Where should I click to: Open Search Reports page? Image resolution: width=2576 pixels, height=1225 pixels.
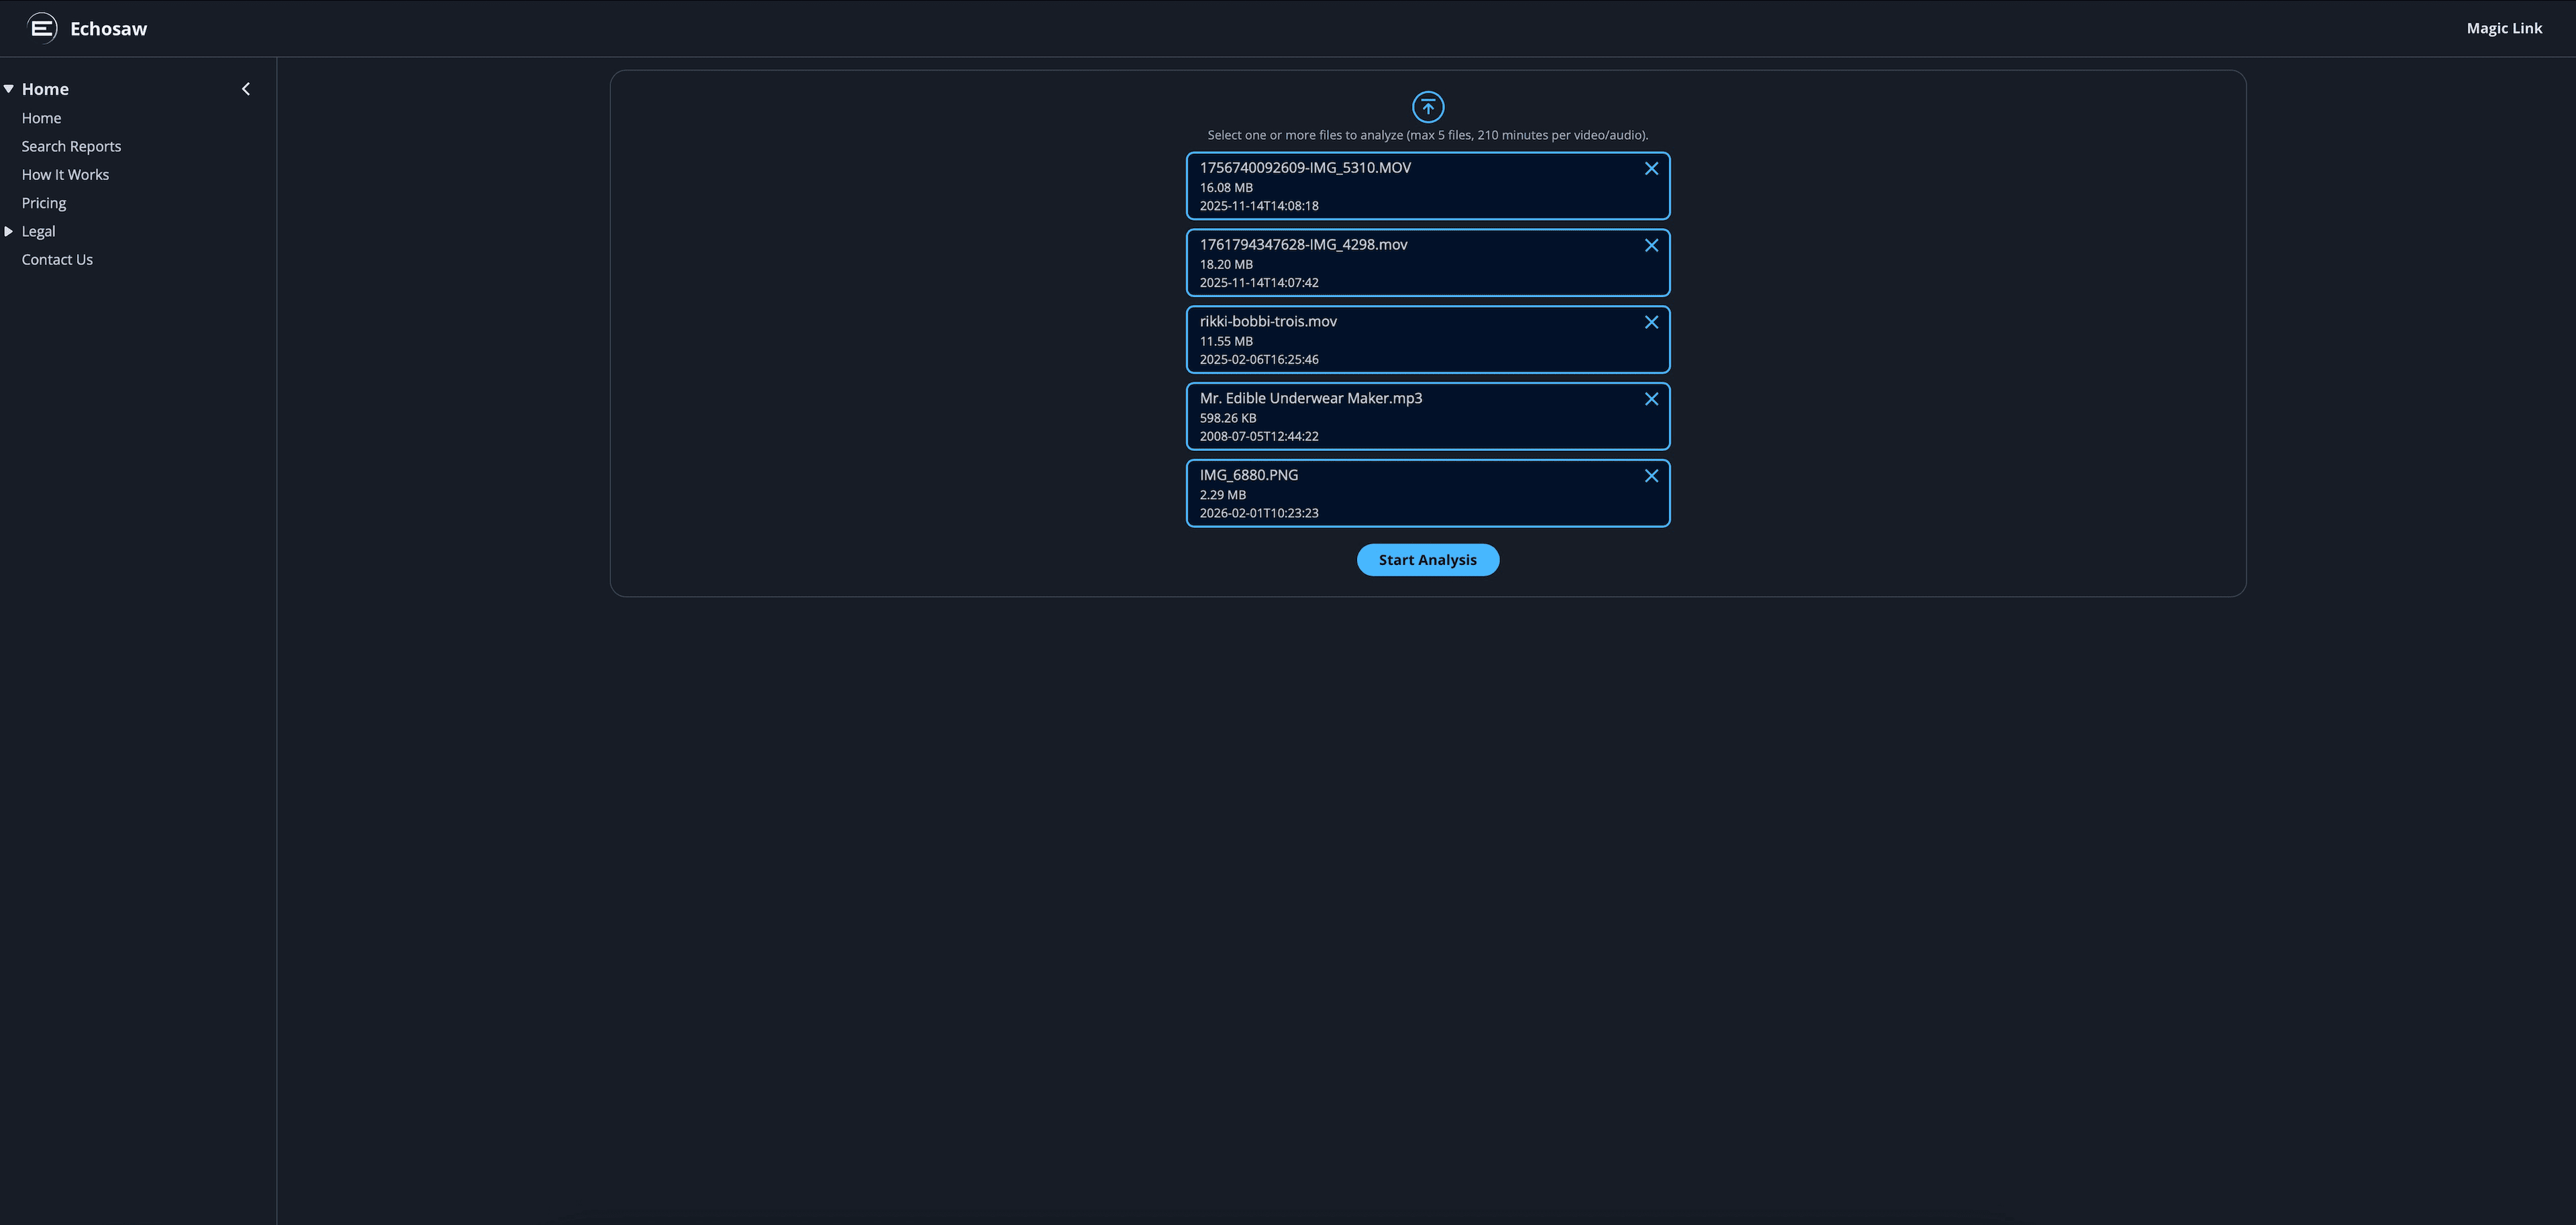[71, 146]
